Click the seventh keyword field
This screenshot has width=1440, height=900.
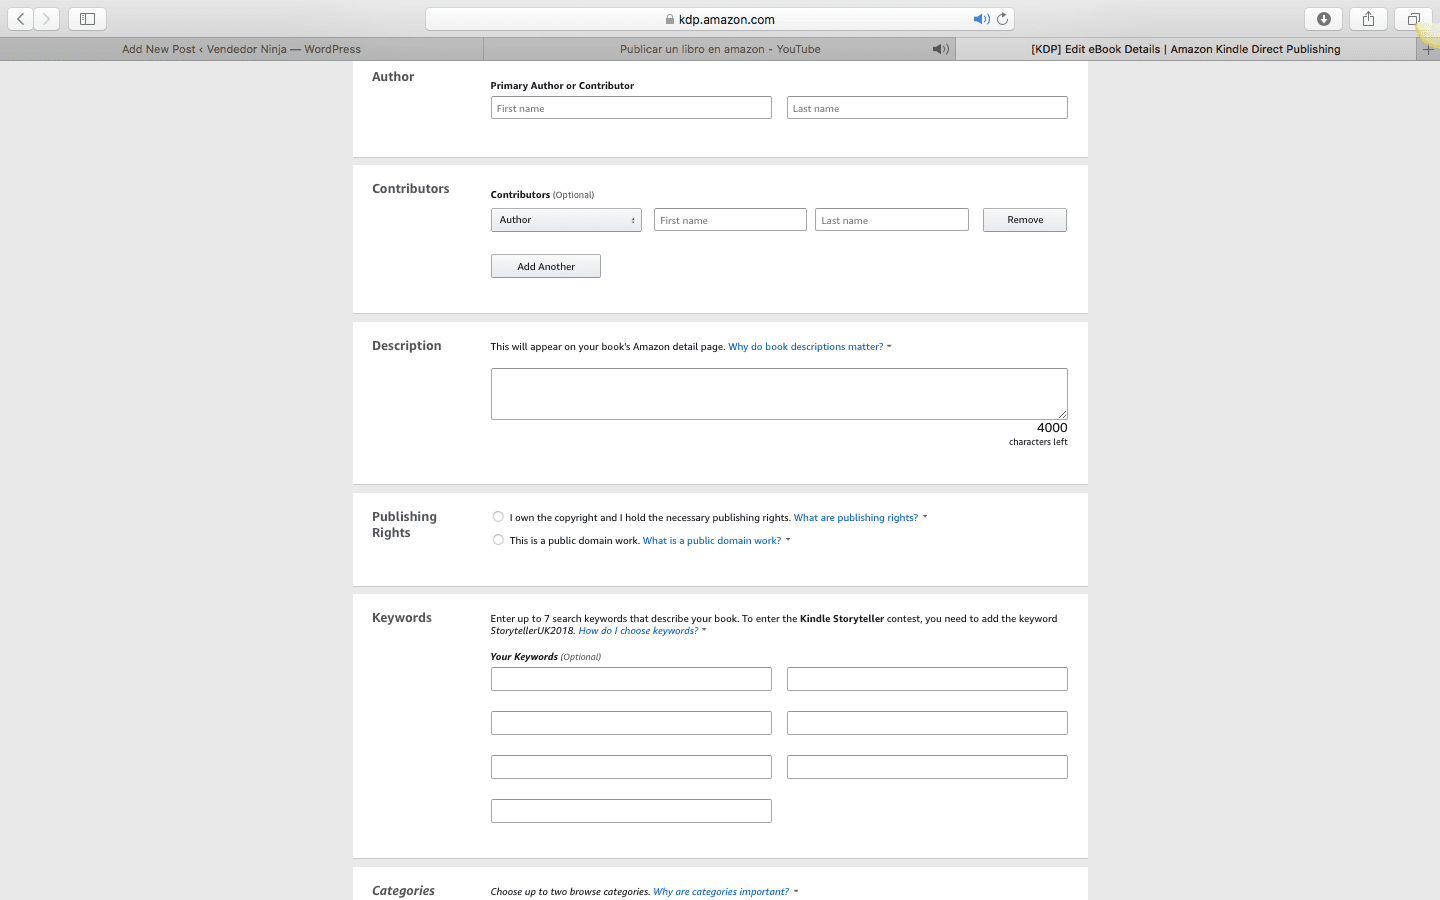click(x=631, y=811)
